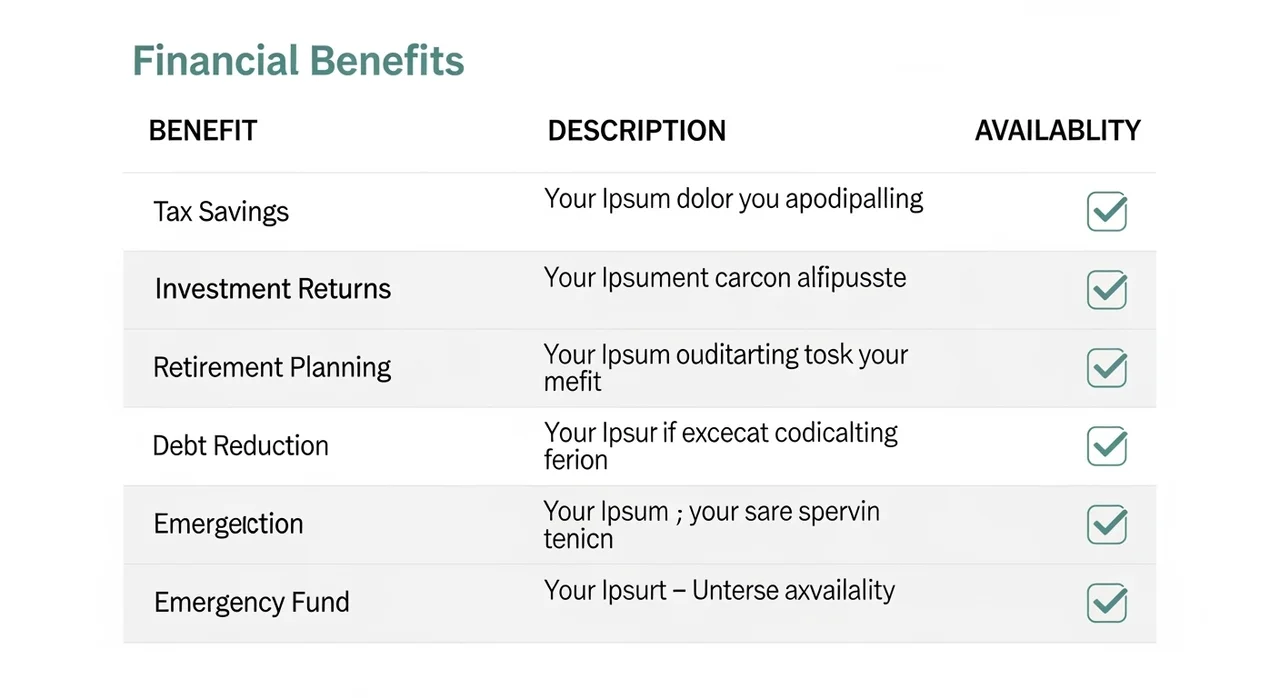Viewport: 1280px width, 698px height.
Task: Click the Debt Reduction description text
Action: [x=721, y=446]
